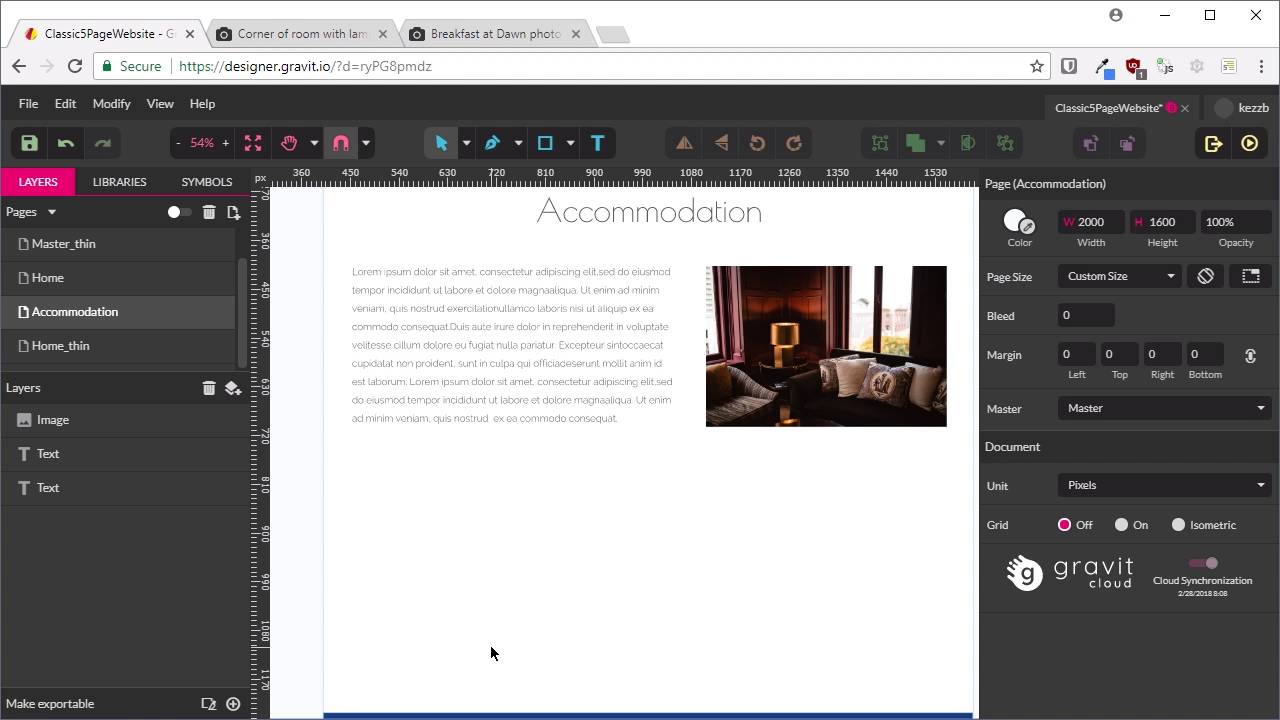
Task: Activate the Pan hand tool
Action: click(x=289, y=143)
